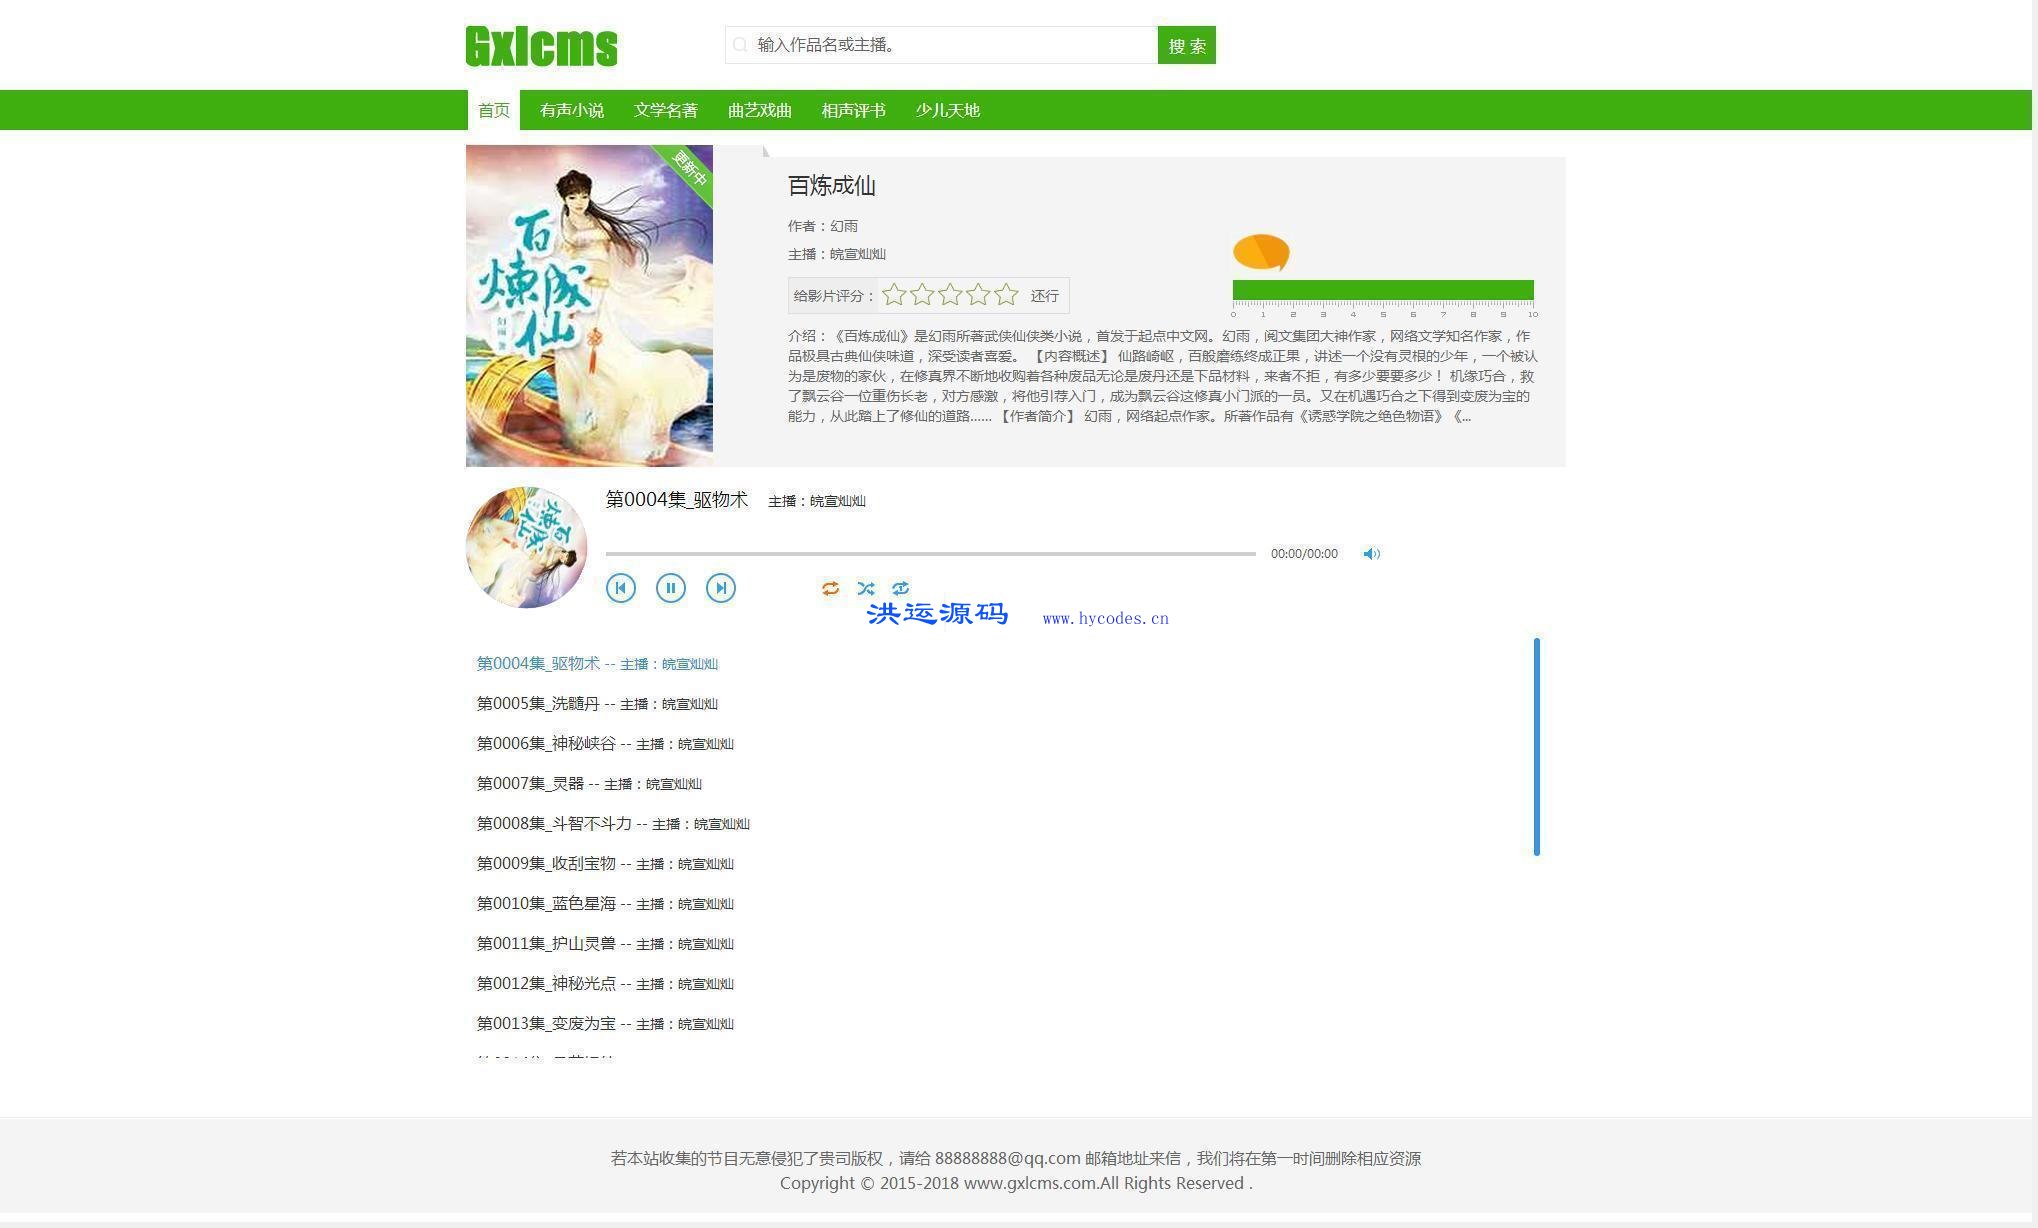This screenshot has width=2038, height=1228.
Task: Open the 相声评书 category
Action: click(x=854, y=110)
